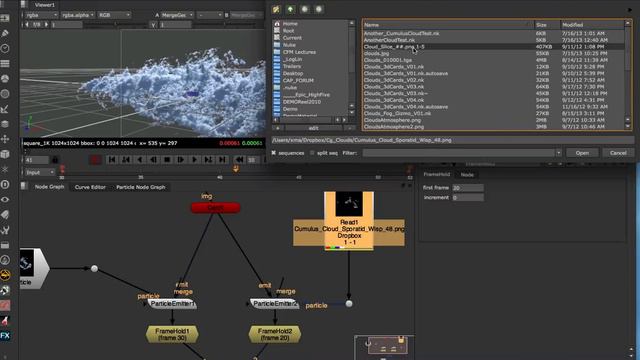The width and height of the screenshot is (640, 360).
Task: Switch to the Viewer1 tab
Action: pyautogui.click(x=44, y=5)
